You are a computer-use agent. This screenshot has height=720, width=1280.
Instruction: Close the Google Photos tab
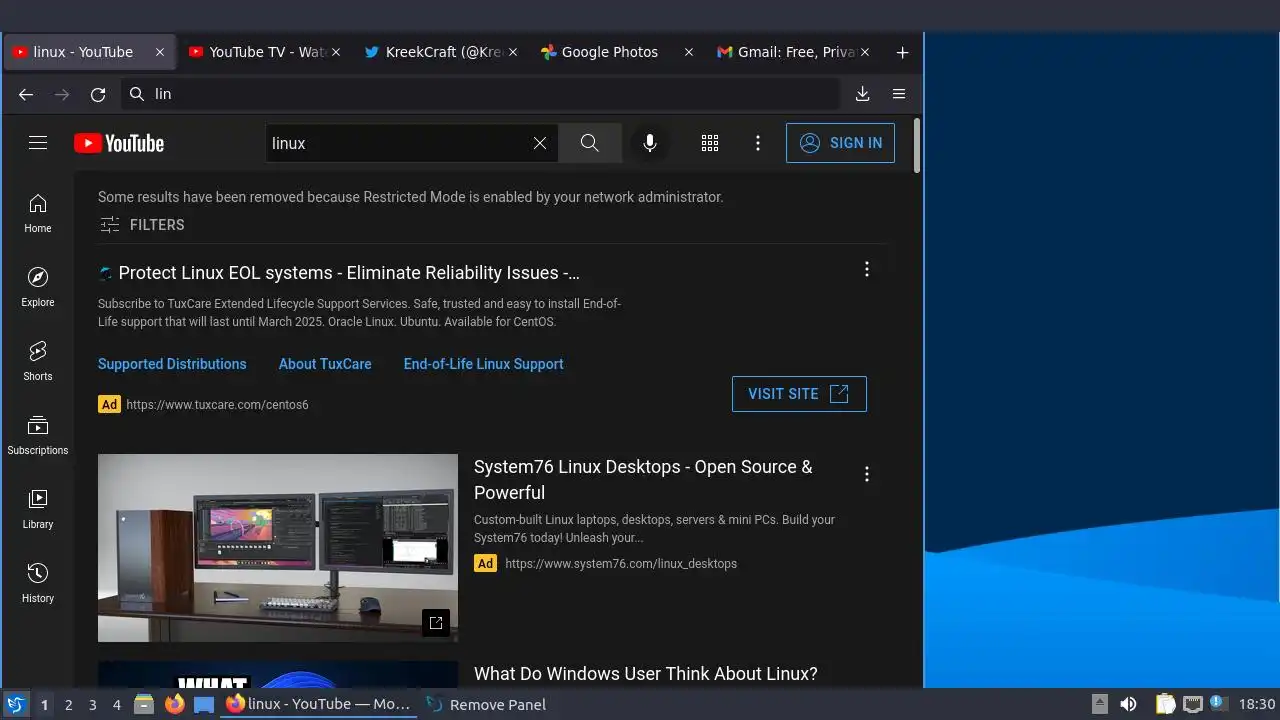click(x=688, y=52)
